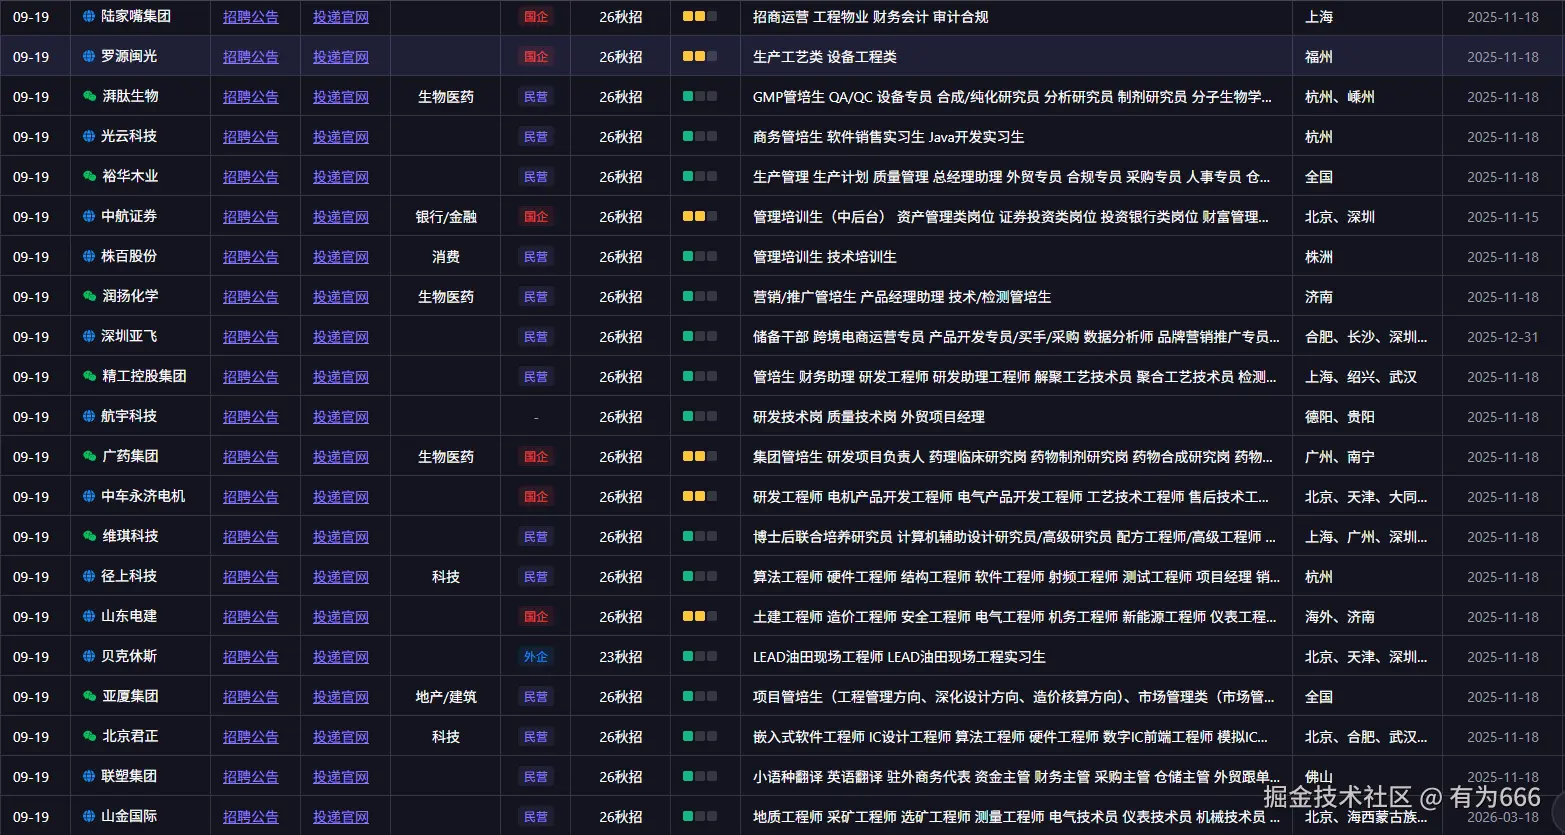Click the globe icon next to 山金国际

point(89,817)
